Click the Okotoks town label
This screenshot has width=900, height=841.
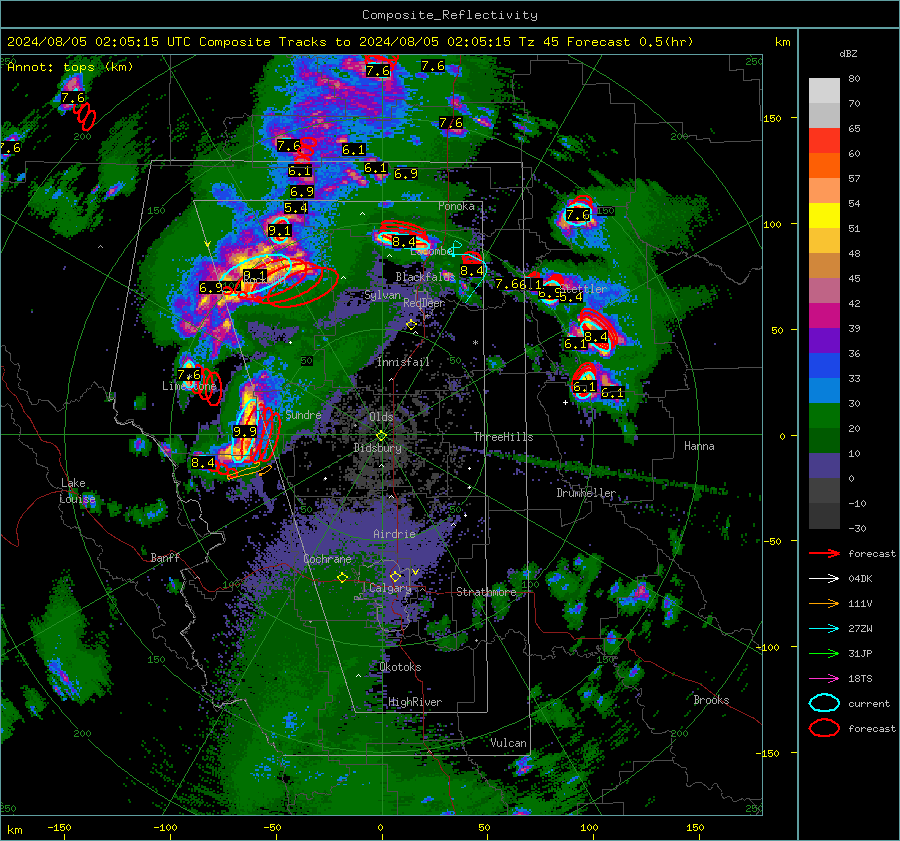400,667
